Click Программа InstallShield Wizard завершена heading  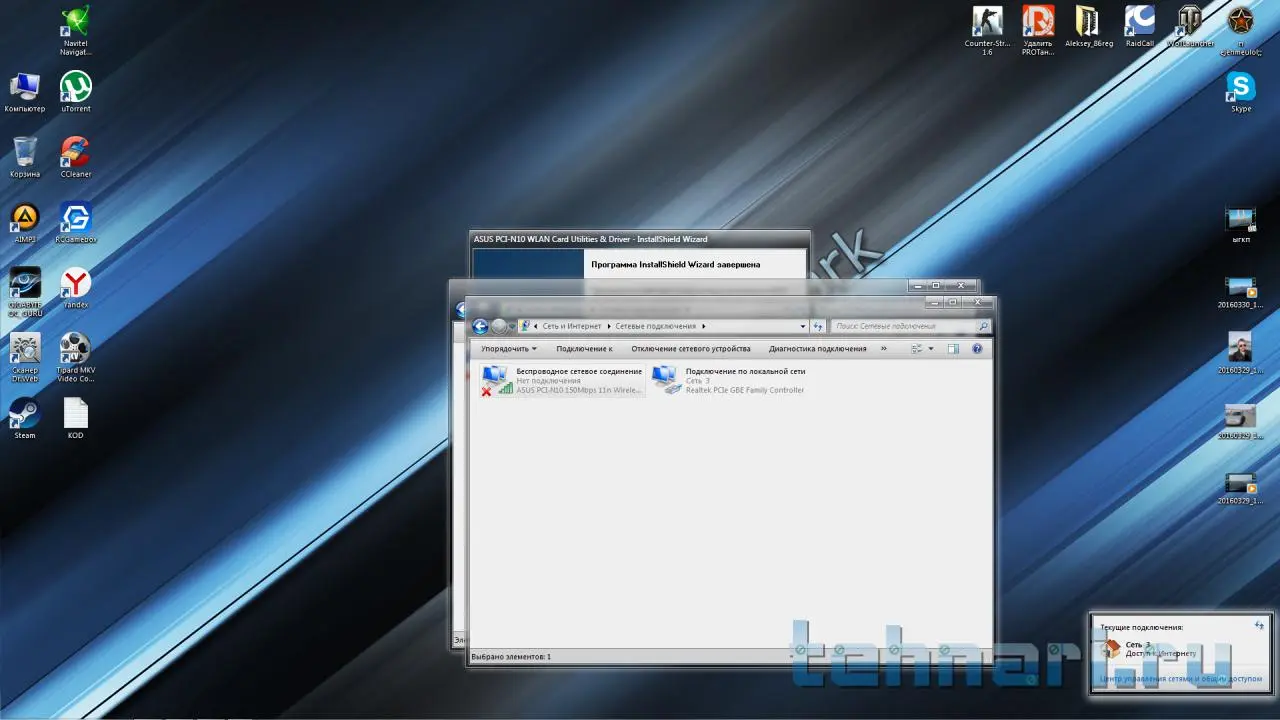click(x=676, y=265)
